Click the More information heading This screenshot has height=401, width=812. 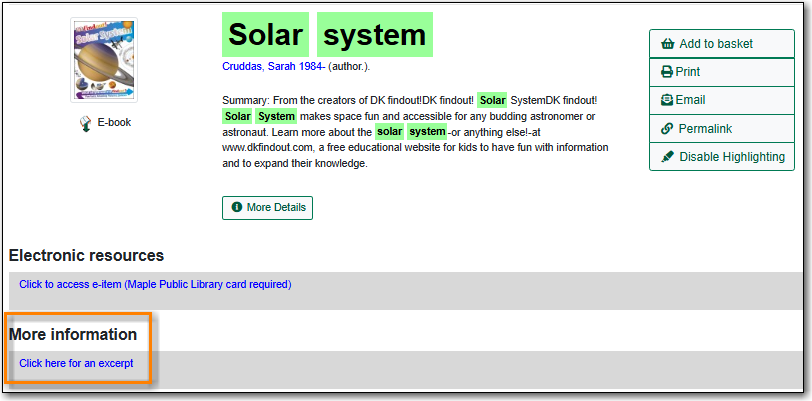(x=73, y=335)
